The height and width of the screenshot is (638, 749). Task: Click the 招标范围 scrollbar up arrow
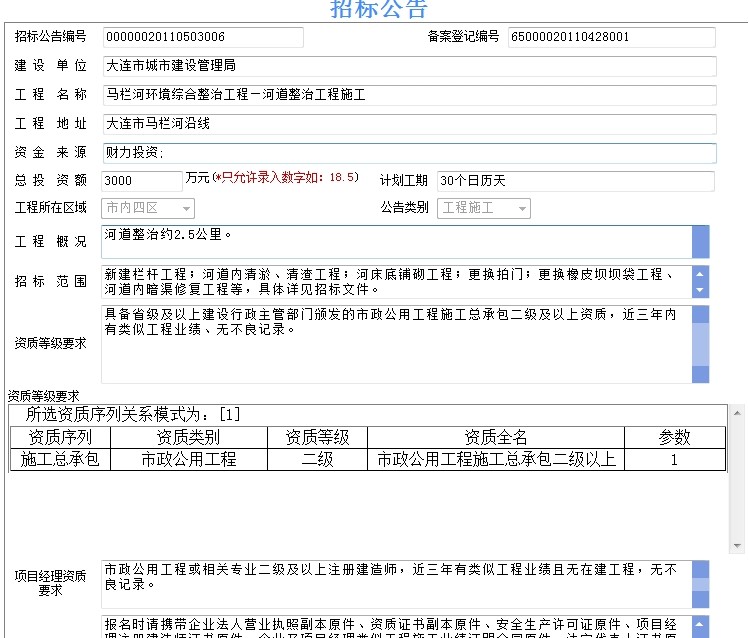[700, 274]
